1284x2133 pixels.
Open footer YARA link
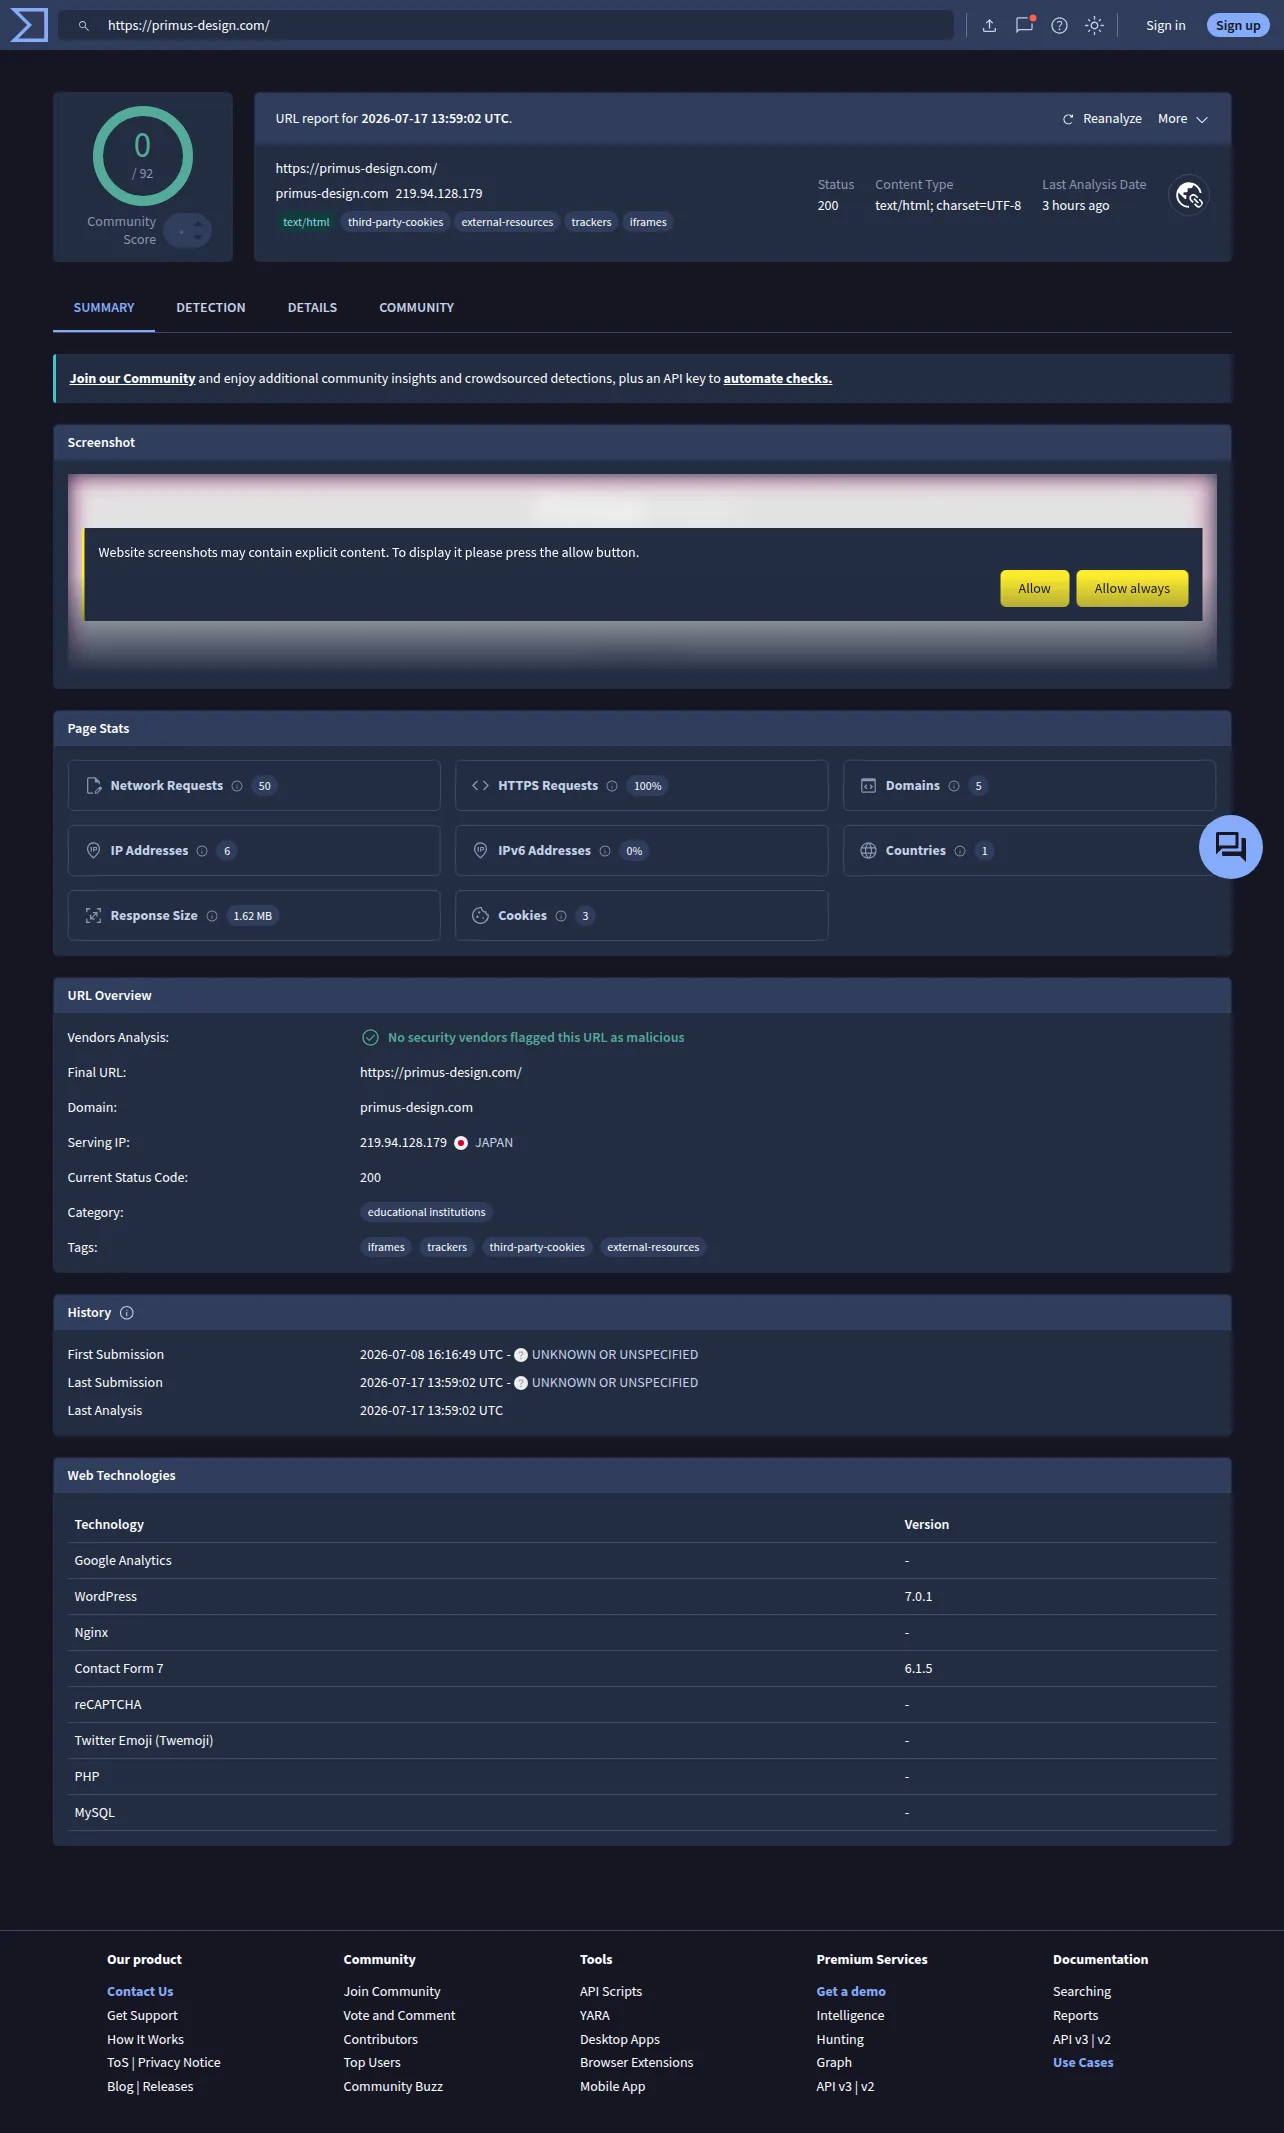coord(595,2016)
